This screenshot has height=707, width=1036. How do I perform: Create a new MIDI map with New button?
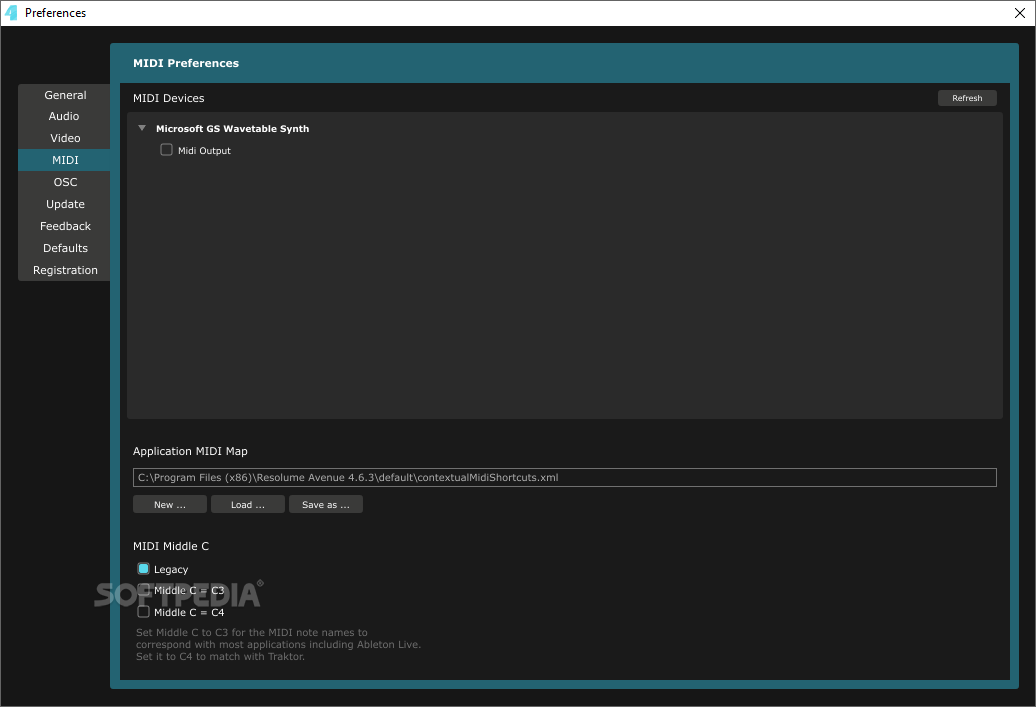click(170, 504)
